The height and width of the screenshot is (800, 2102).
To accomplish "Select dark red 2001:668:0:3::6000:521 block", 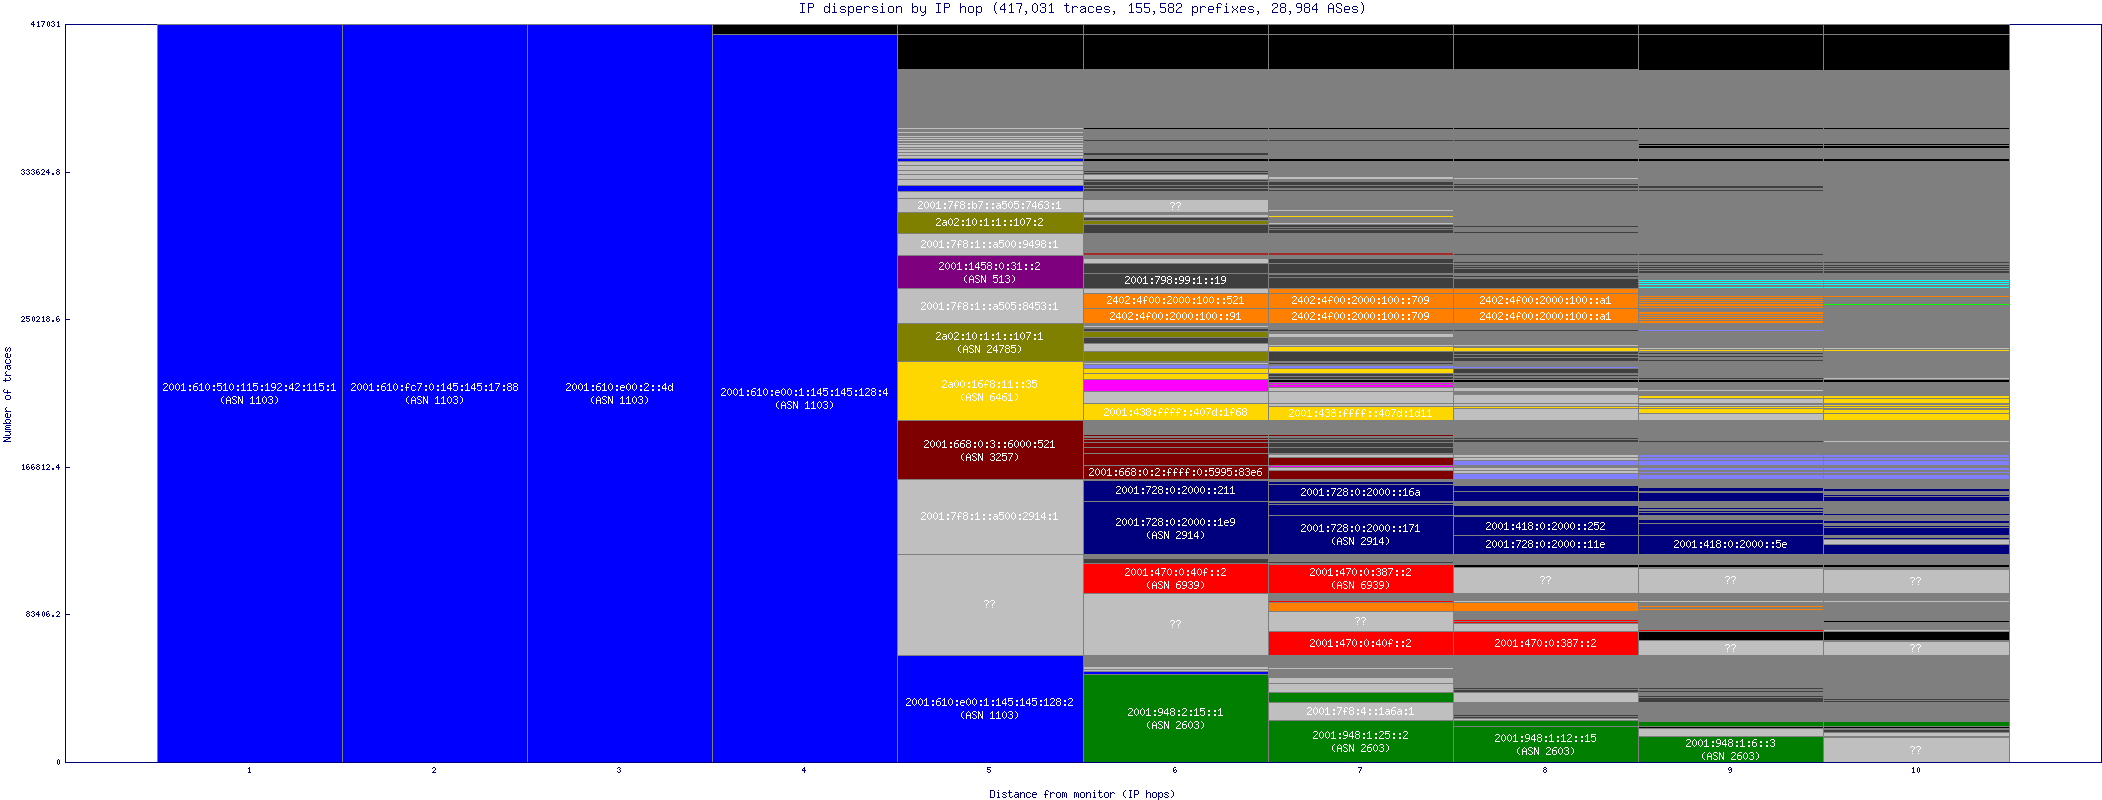I will [989, 450].
